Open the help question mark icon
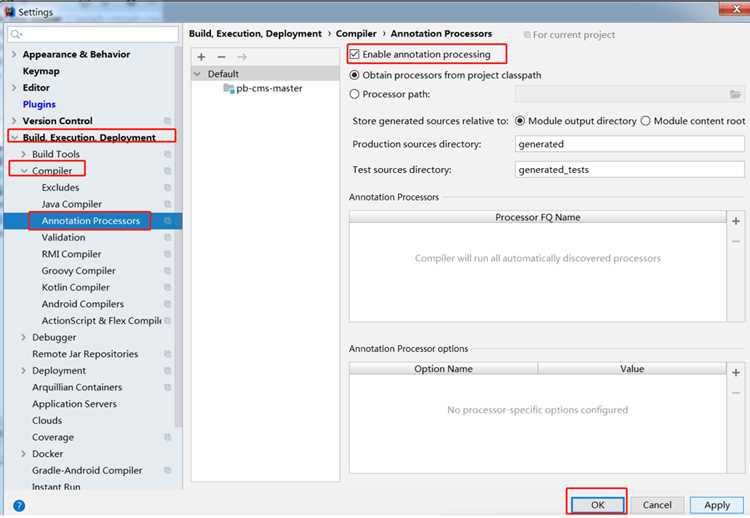Viewport: 750px width, 518px height. point(19,506)
